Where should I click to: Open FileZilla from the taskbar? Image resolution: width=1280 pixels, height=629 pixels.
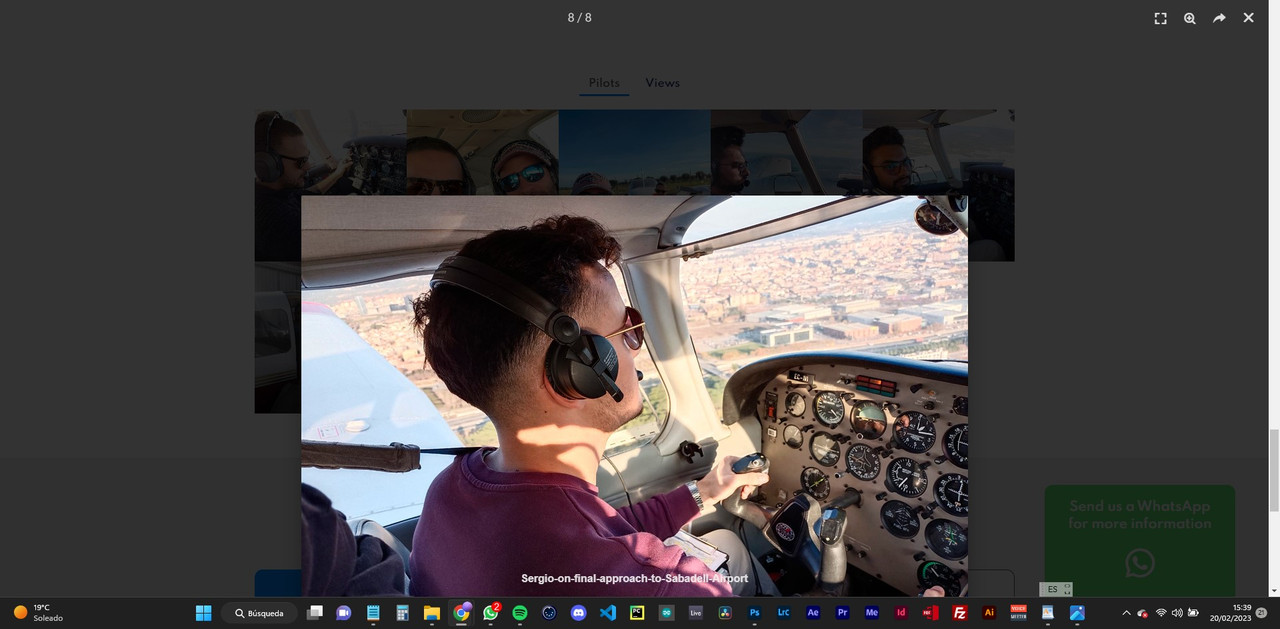pos(960,613)
